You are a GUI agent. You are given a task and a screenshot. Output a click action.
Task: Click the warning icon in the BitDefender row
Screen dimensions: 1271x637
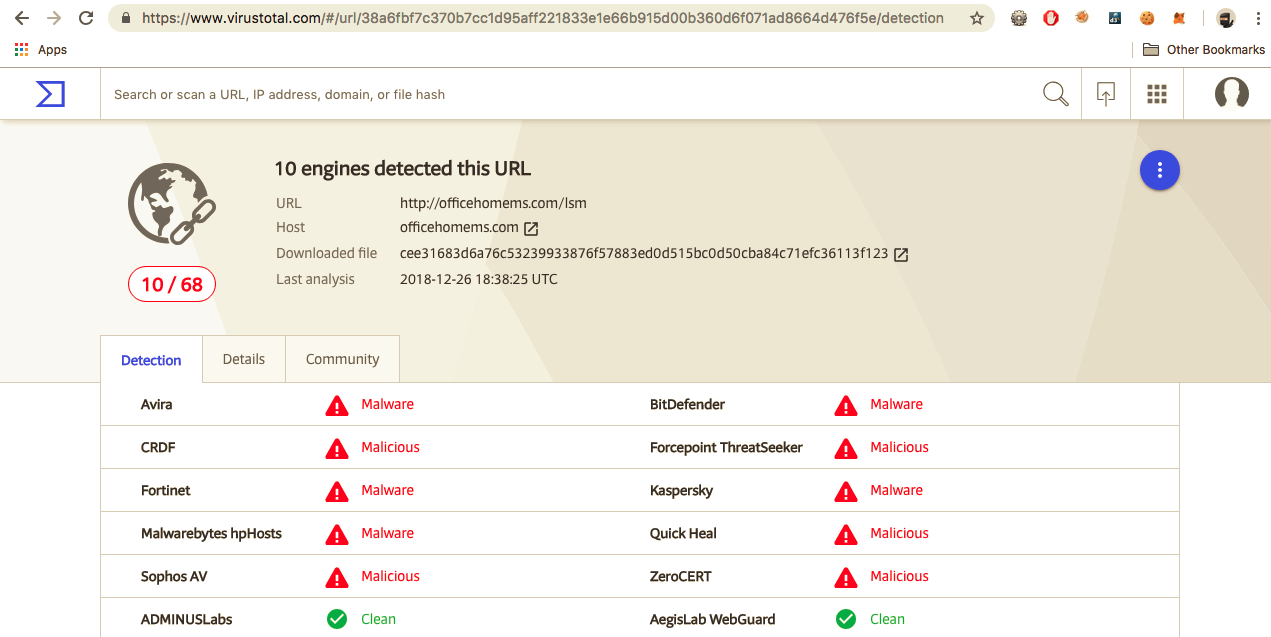tap(846, 405)
